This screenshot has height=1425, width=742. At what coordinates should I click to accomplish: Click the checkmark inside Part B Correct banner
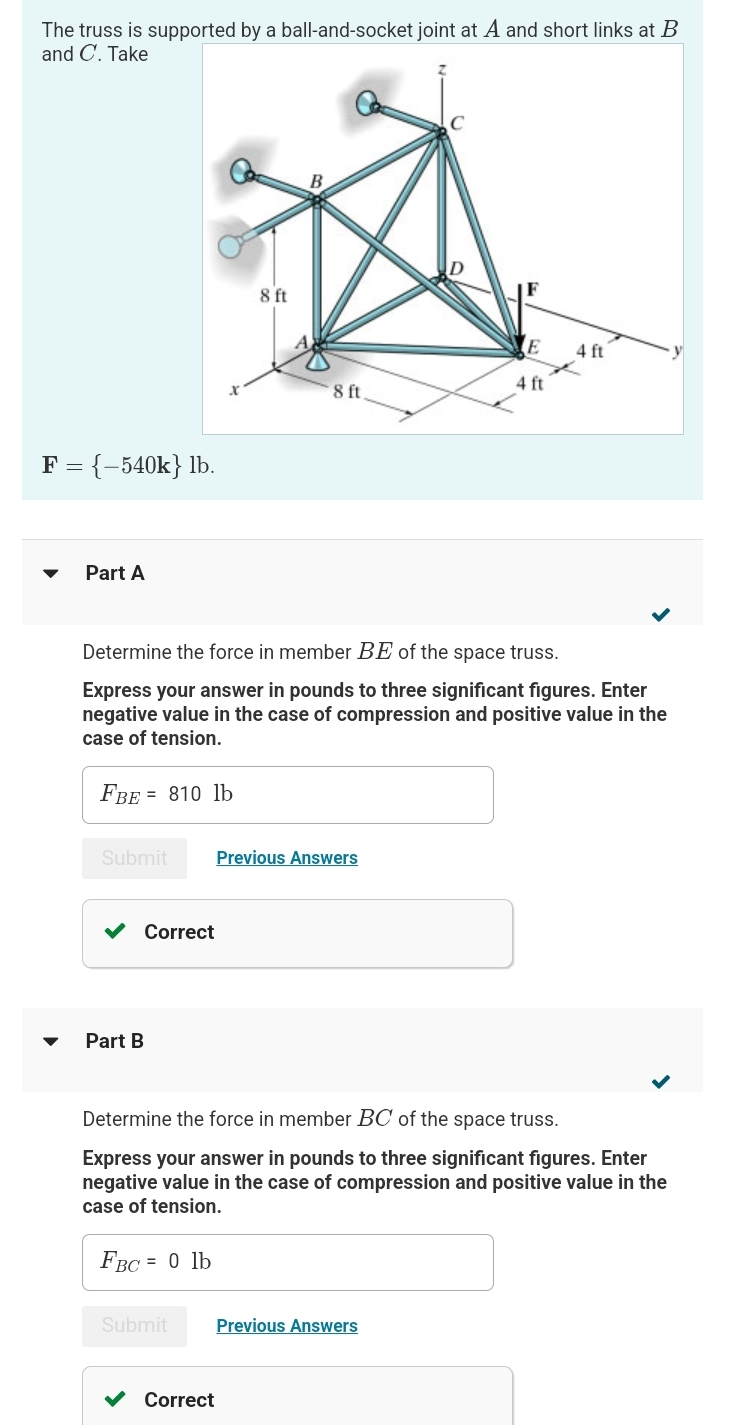click(x=114, y=1398)
